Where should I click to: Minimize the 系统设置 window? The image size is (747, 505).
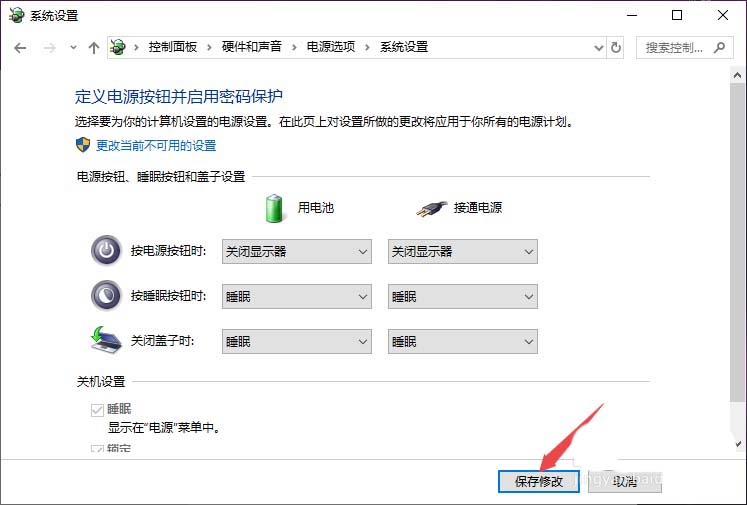[632, 15]
